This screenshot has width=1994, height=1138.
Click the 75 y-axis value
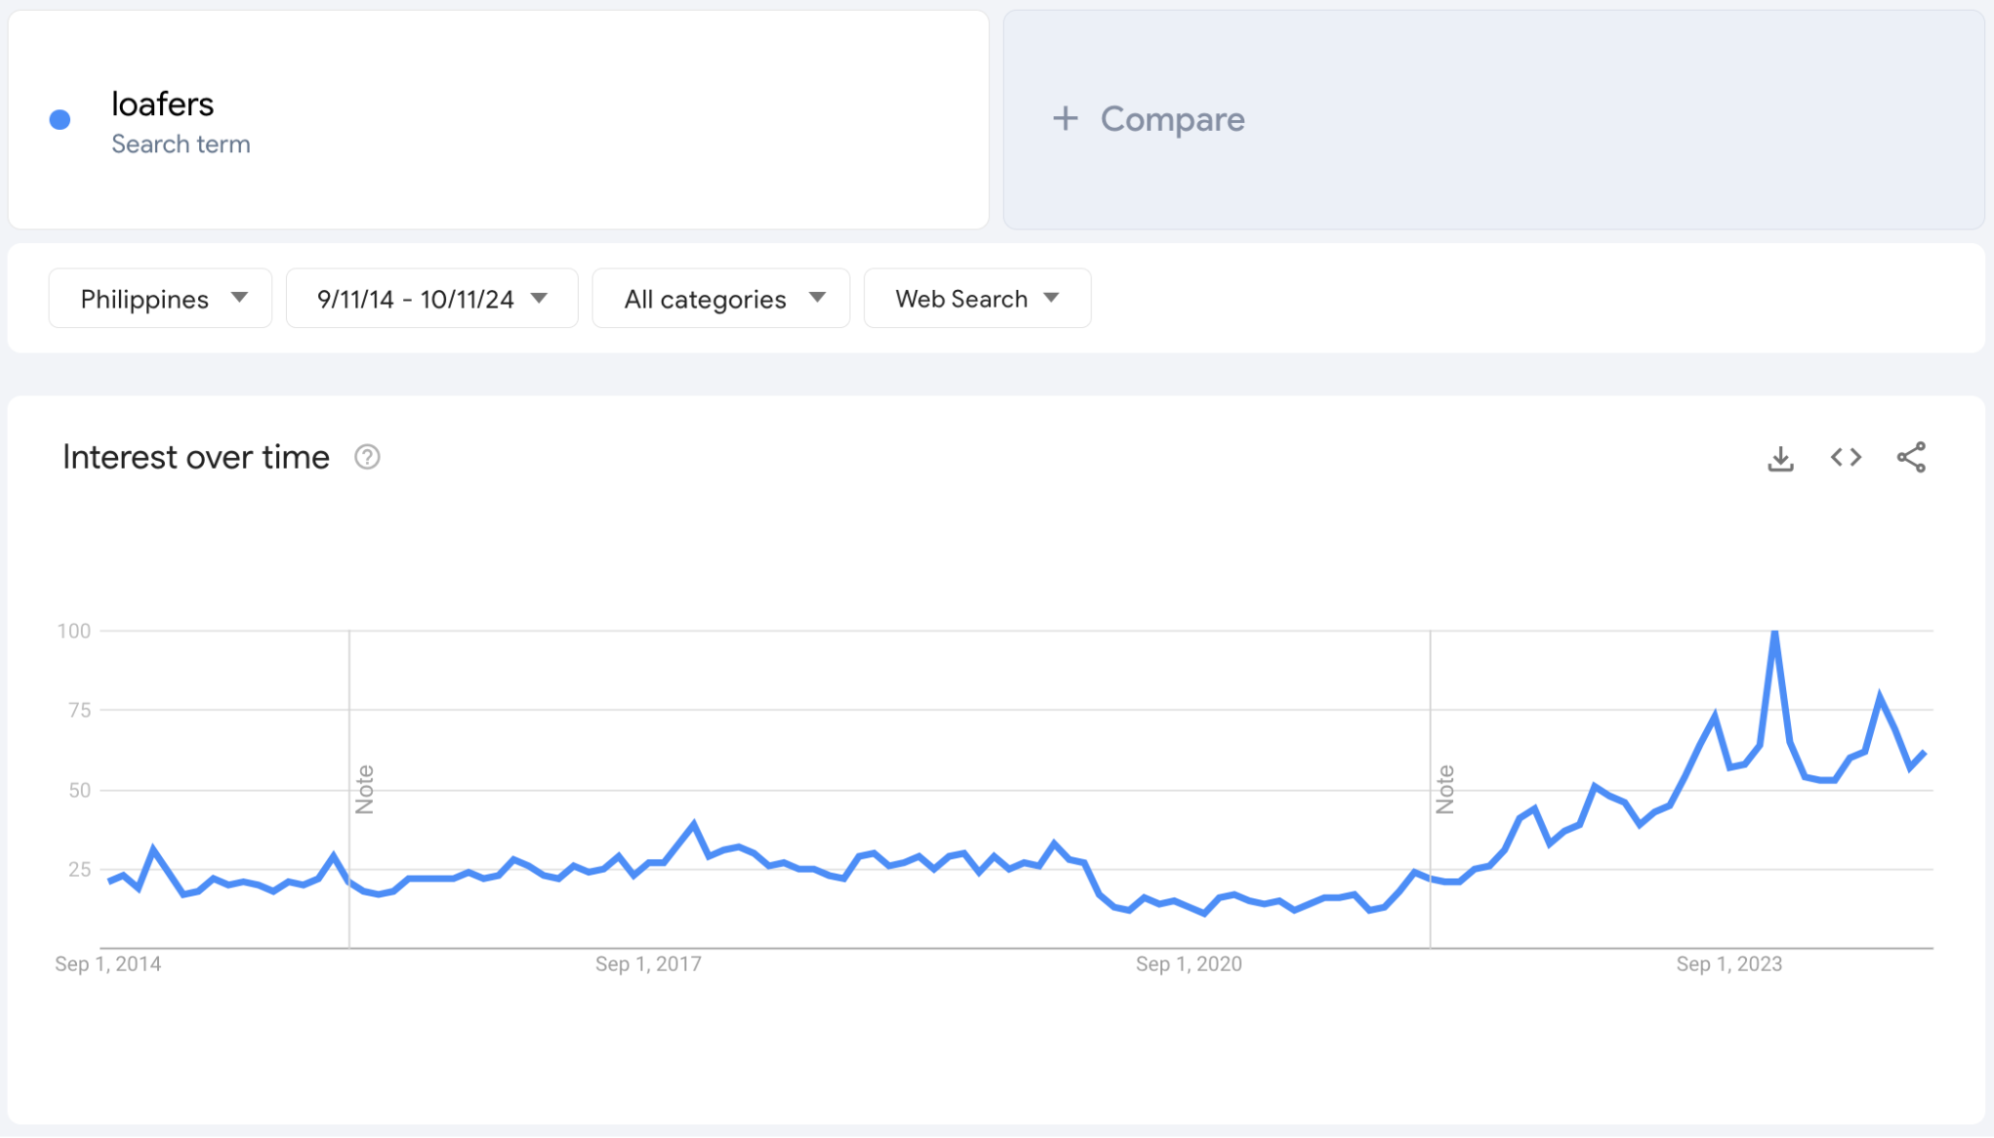pos(80,710)
